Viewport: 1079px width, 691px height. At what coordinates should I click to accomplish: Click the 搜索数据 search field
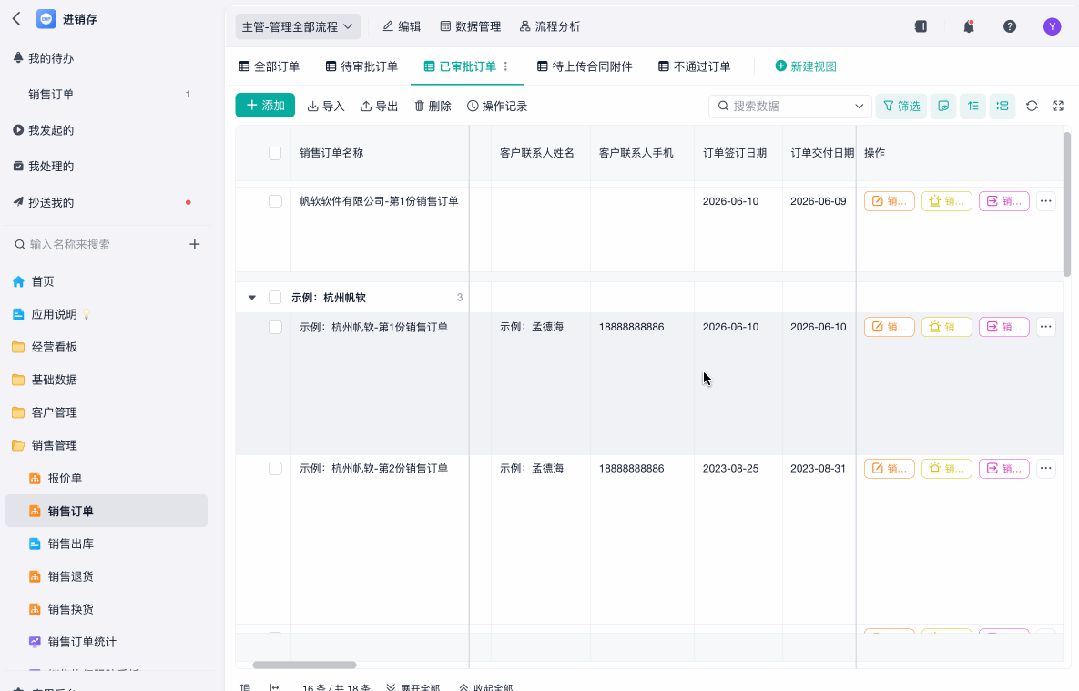[790, 106]
